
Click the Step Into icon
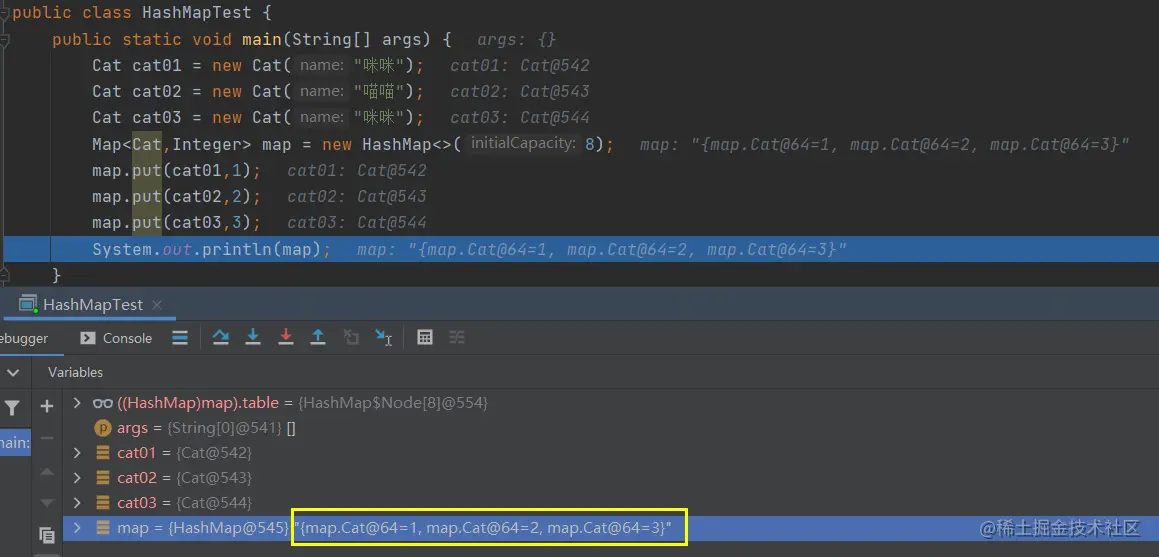point(253,338)
